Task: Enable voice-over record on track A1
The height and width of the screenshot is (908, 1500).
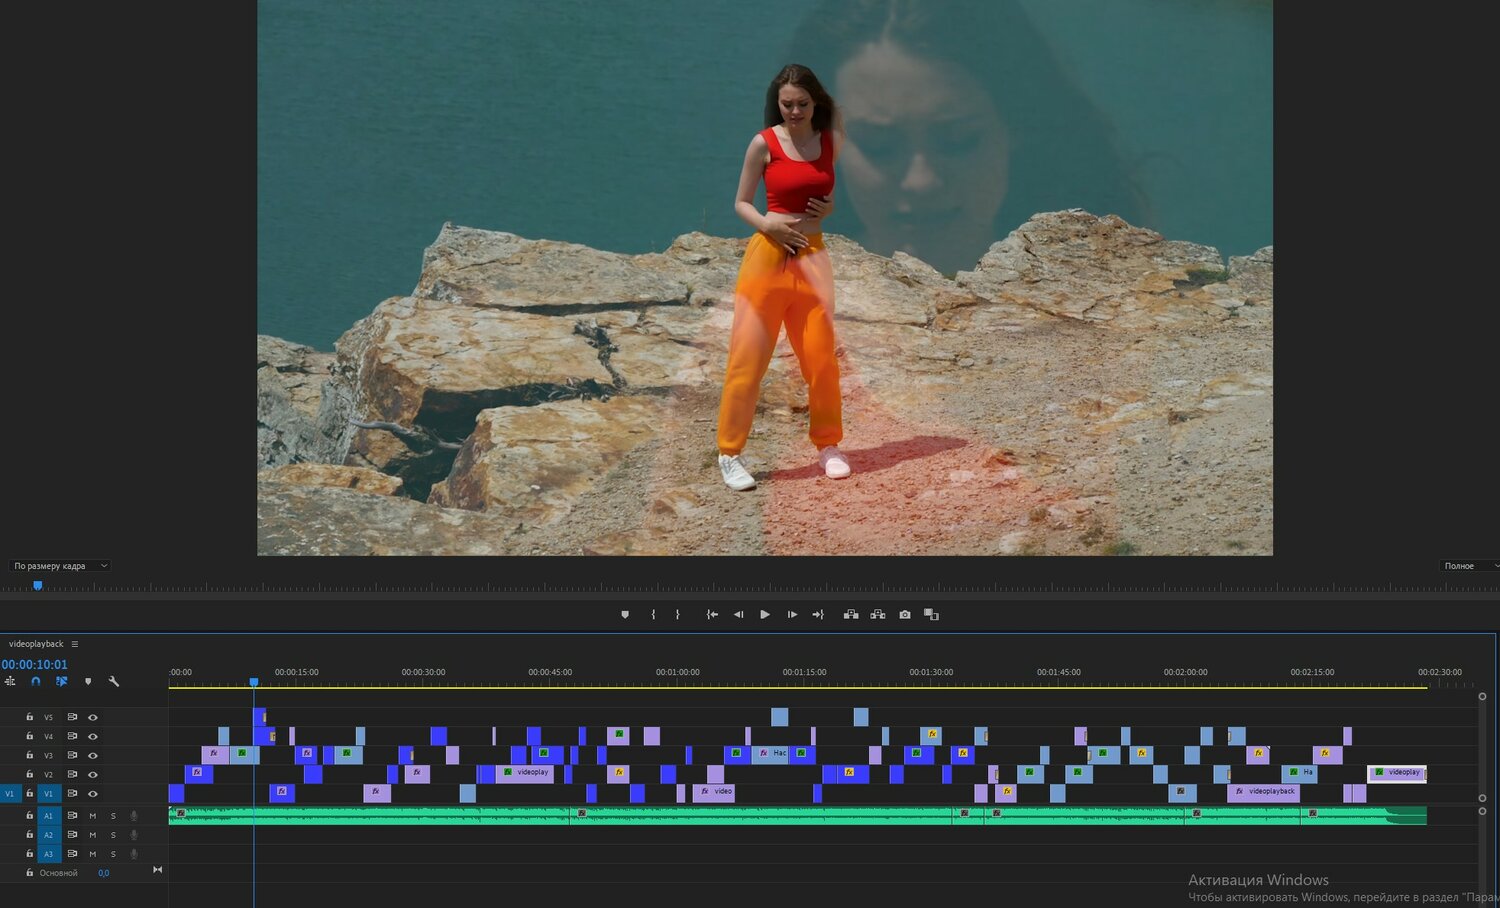Action: click(x=134, y=816)
